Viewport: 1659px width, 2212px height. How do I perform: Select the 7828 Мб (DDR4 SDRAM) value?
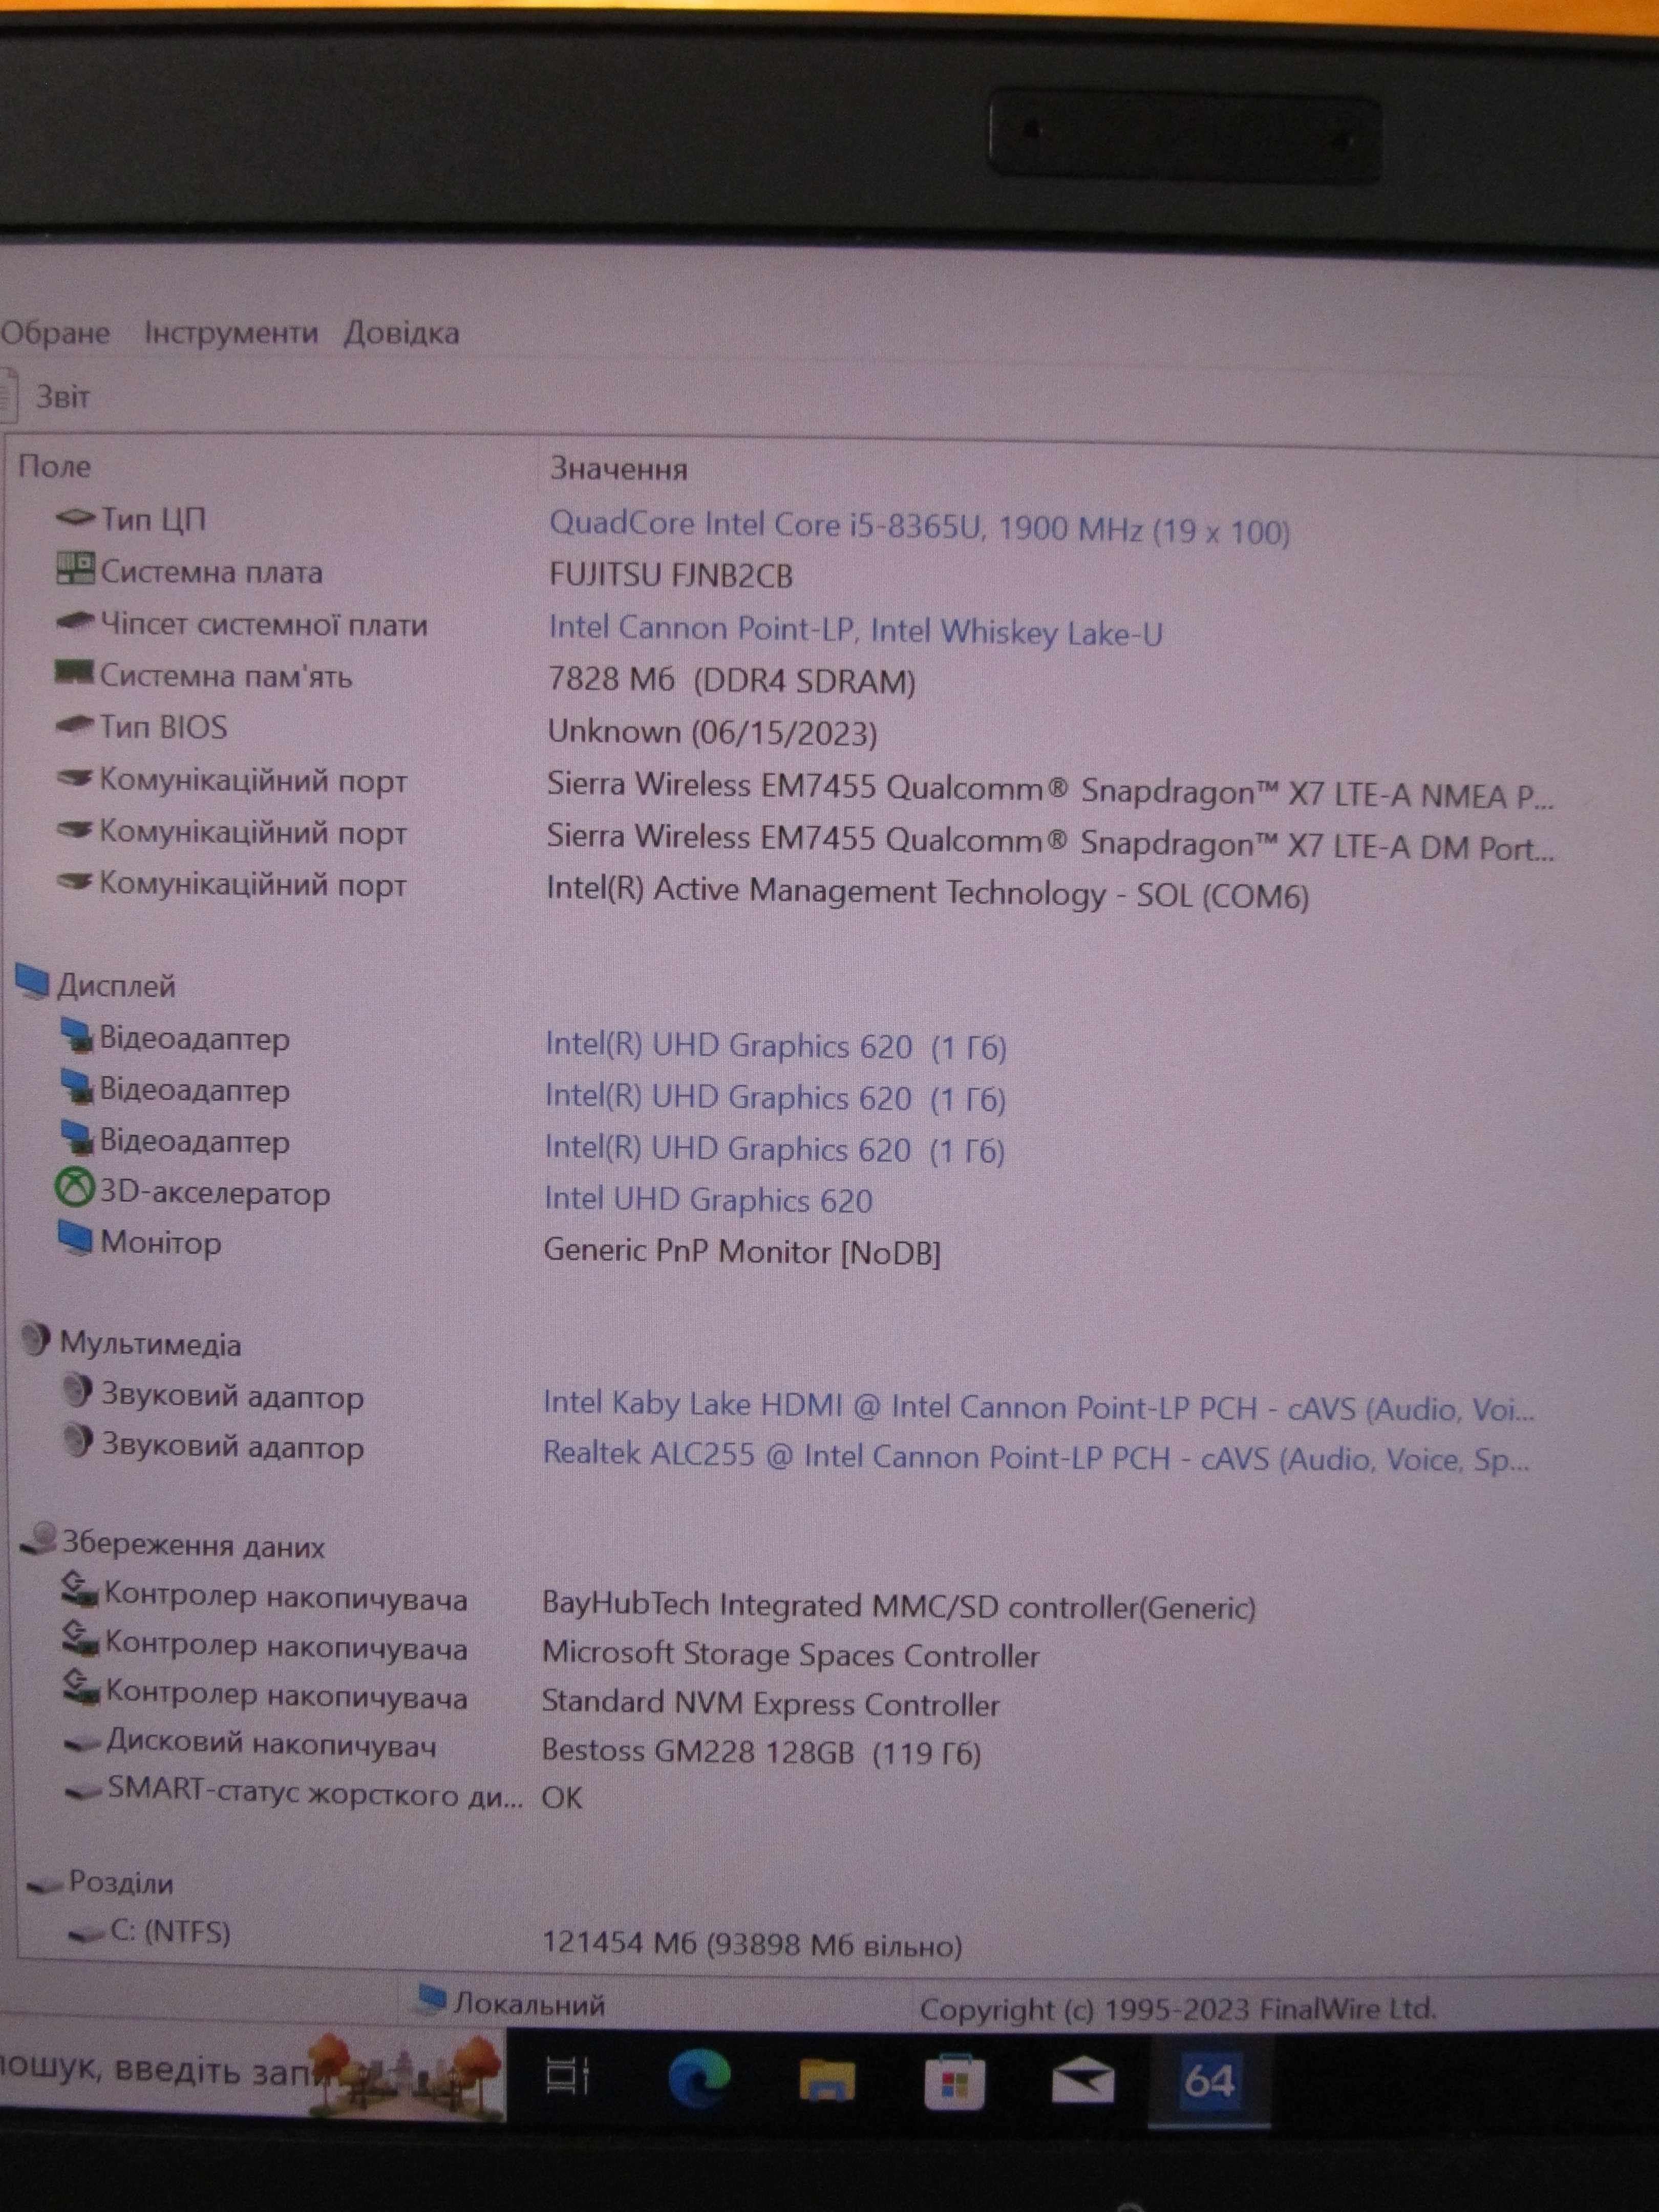tap(731, 680)
